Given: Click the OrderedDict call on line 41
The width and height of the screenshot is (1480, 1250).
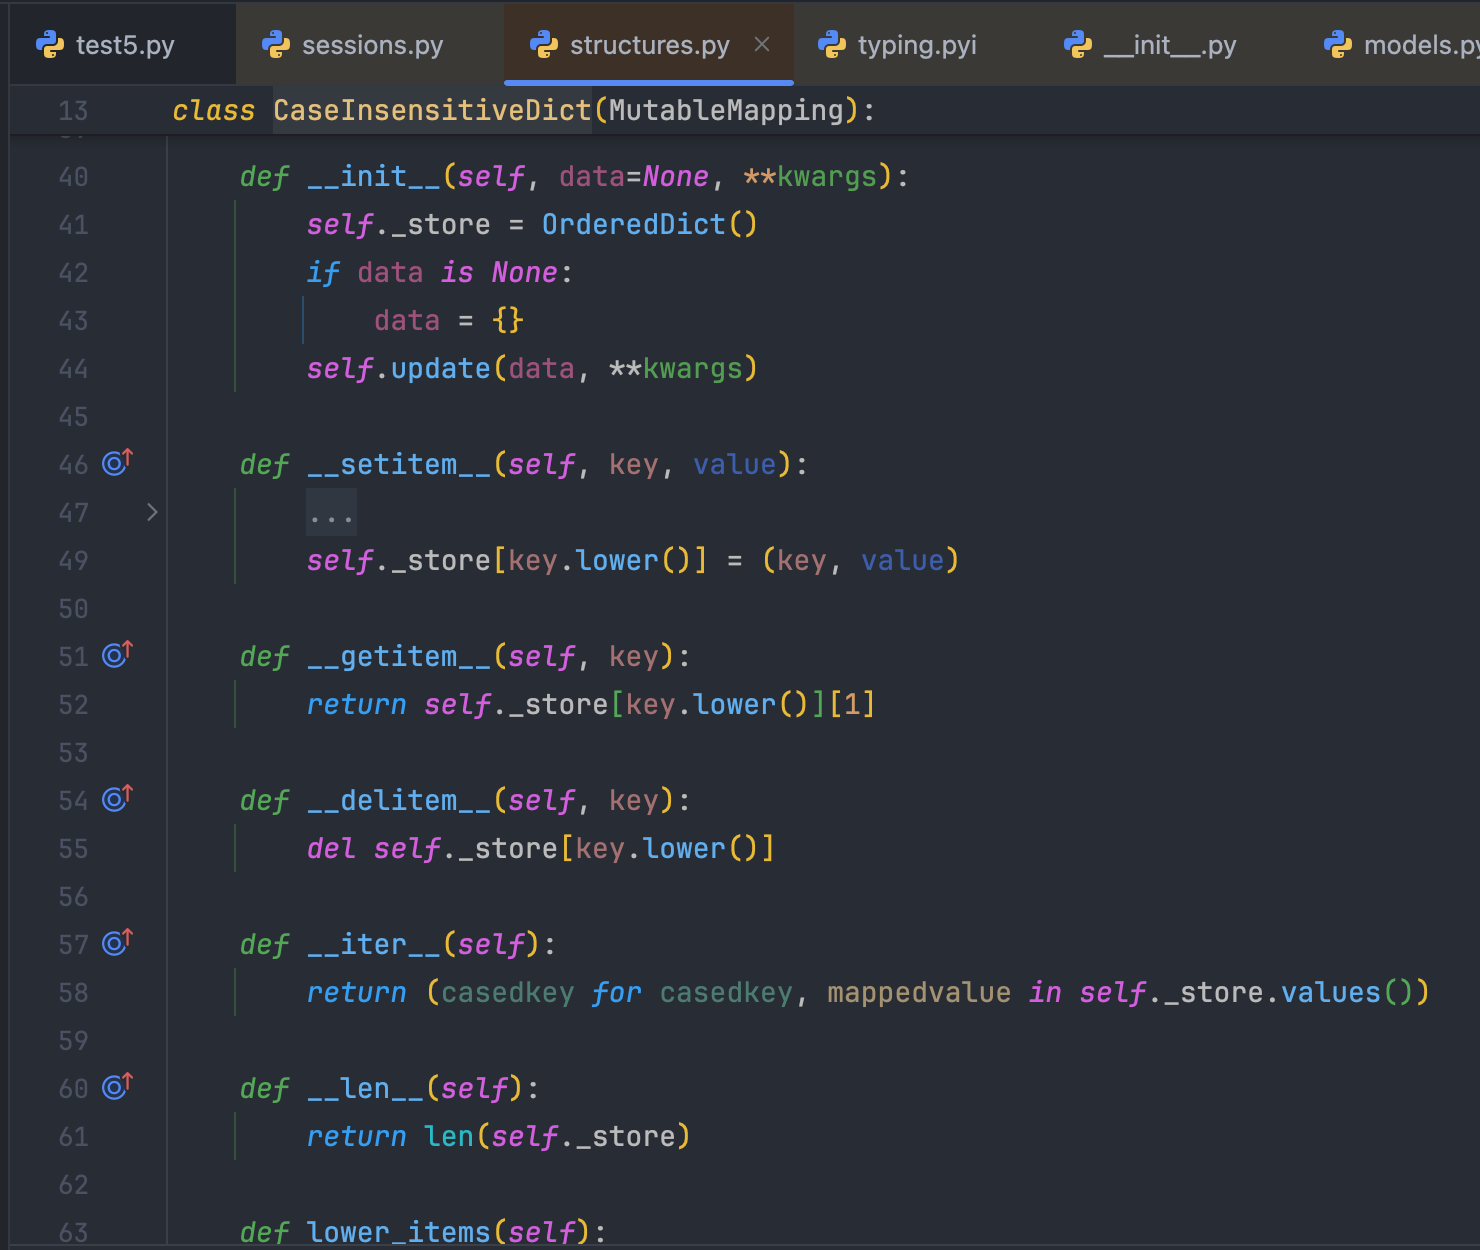Looking at the screenshot, I should (633, 224).
